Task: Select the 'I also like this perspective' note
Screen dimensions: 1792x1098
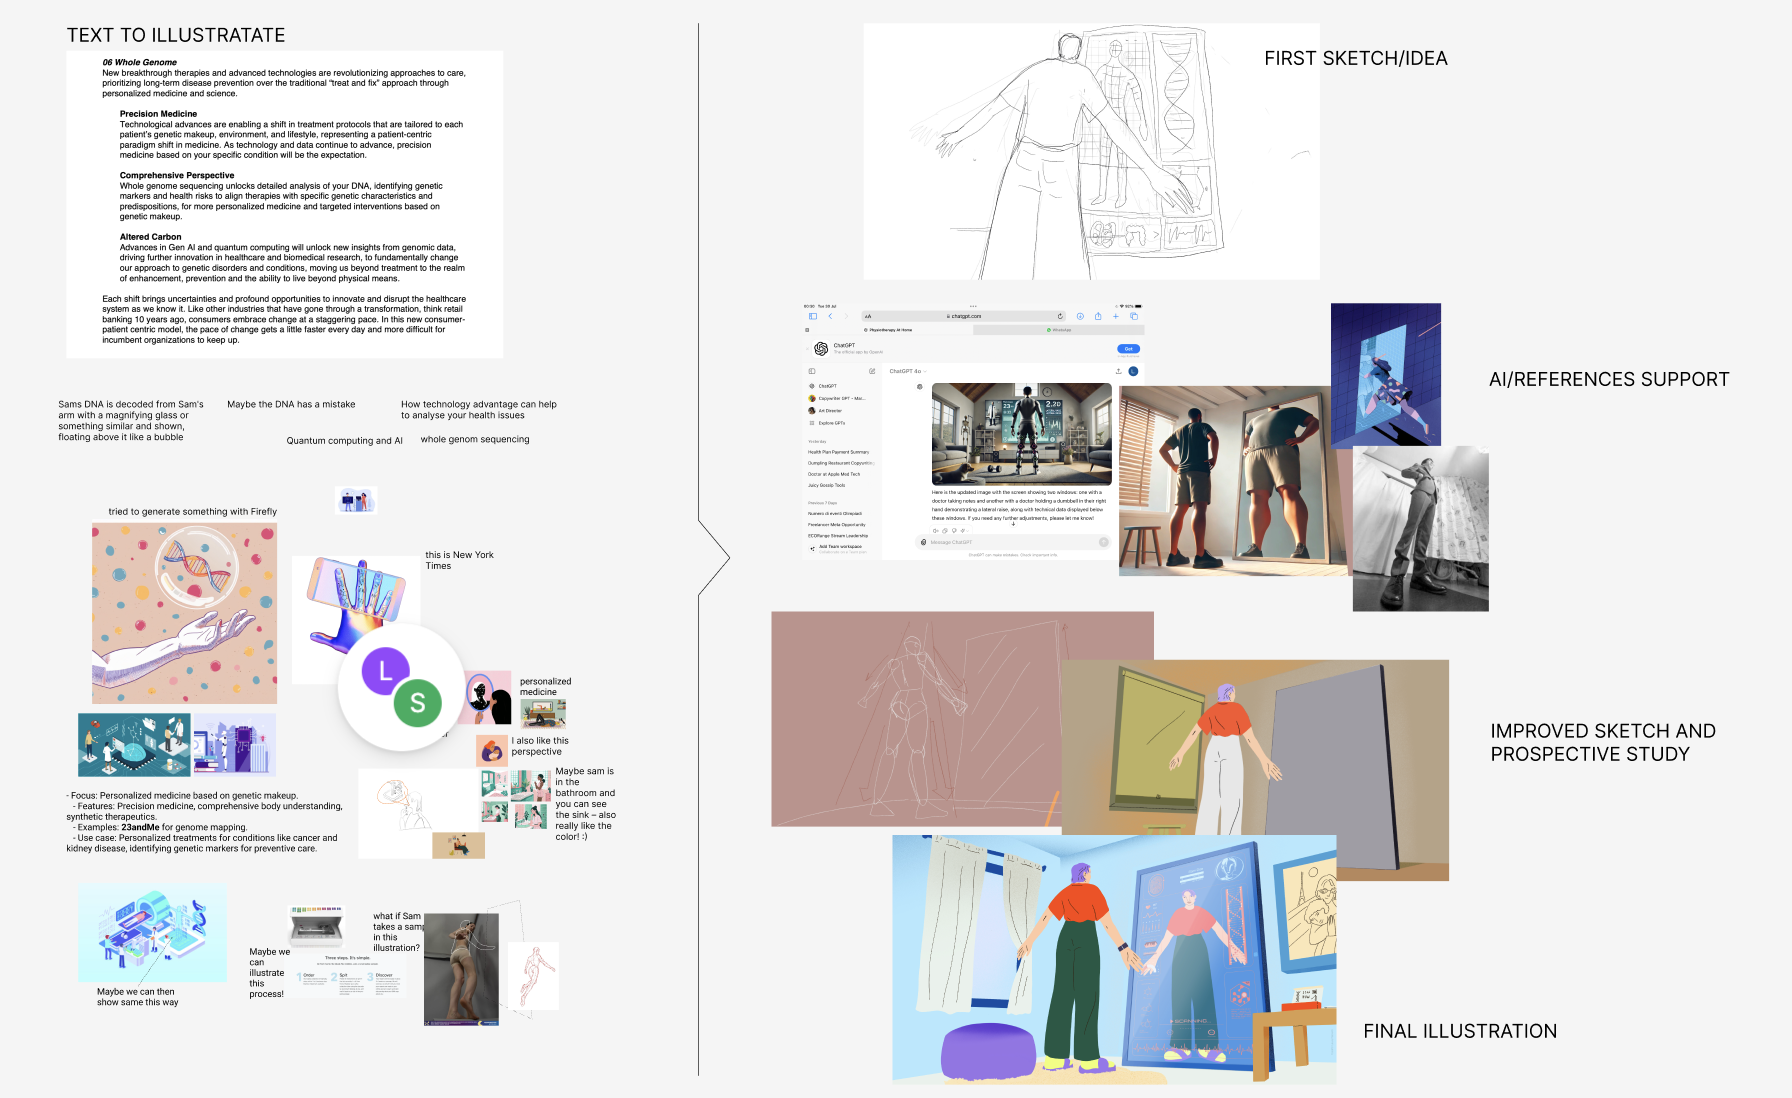Action: (x=540, y=746)
